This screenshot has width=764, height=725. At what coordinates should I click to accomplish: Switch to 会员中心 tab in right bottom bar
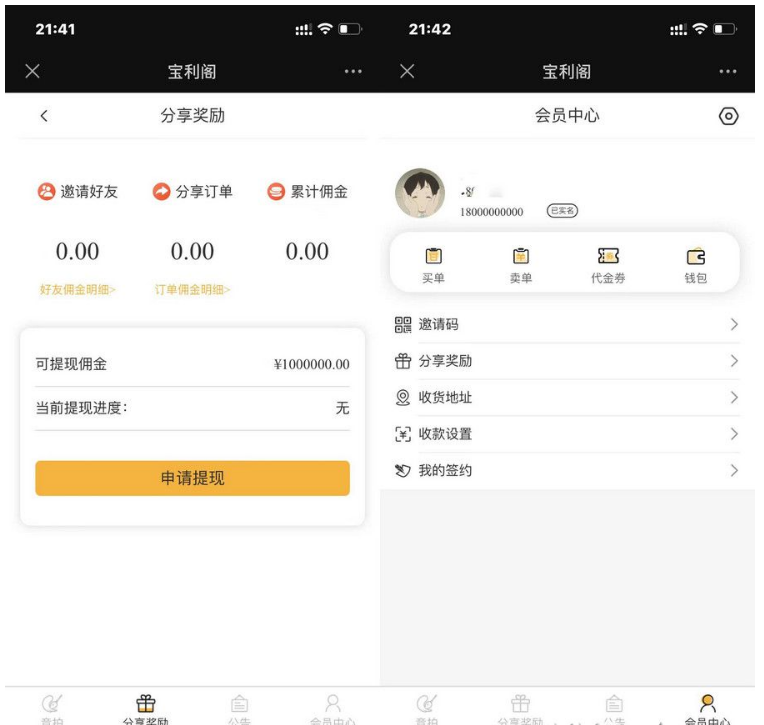pyautogui.click(x=708, y=709)
